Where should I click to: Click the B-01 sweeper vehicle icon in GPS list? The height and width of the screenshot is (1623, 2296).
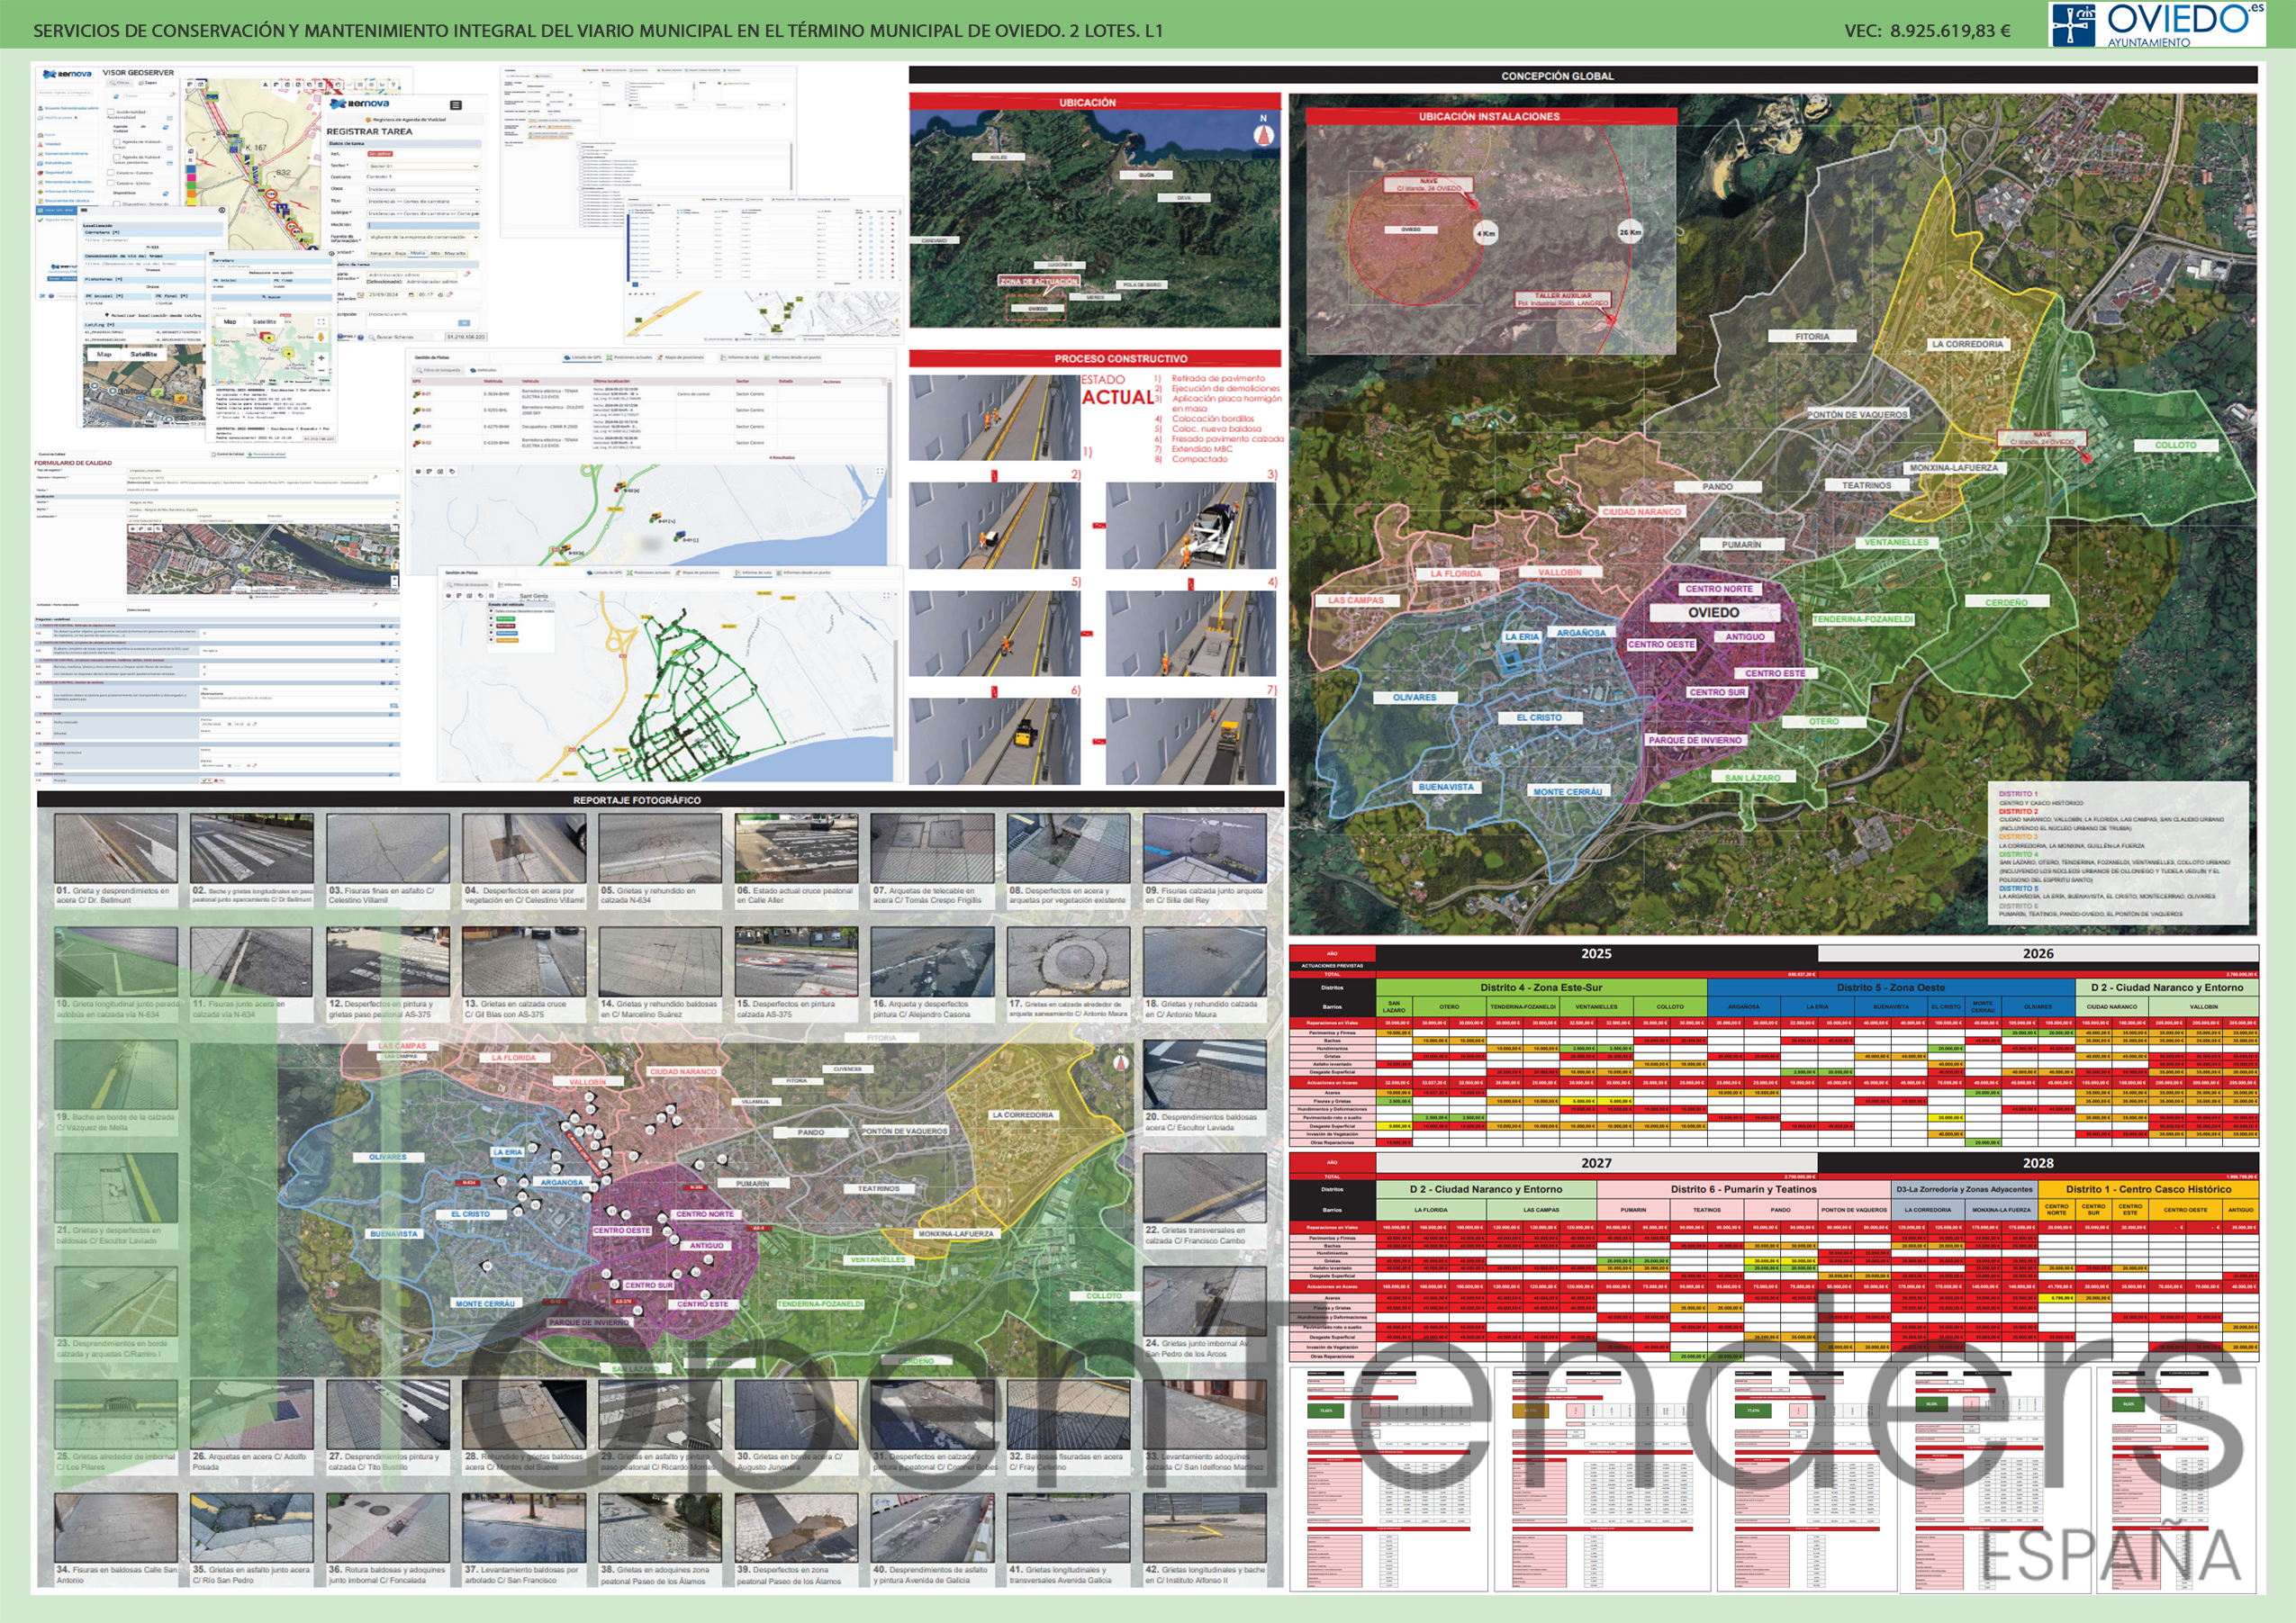coord(417,393)
